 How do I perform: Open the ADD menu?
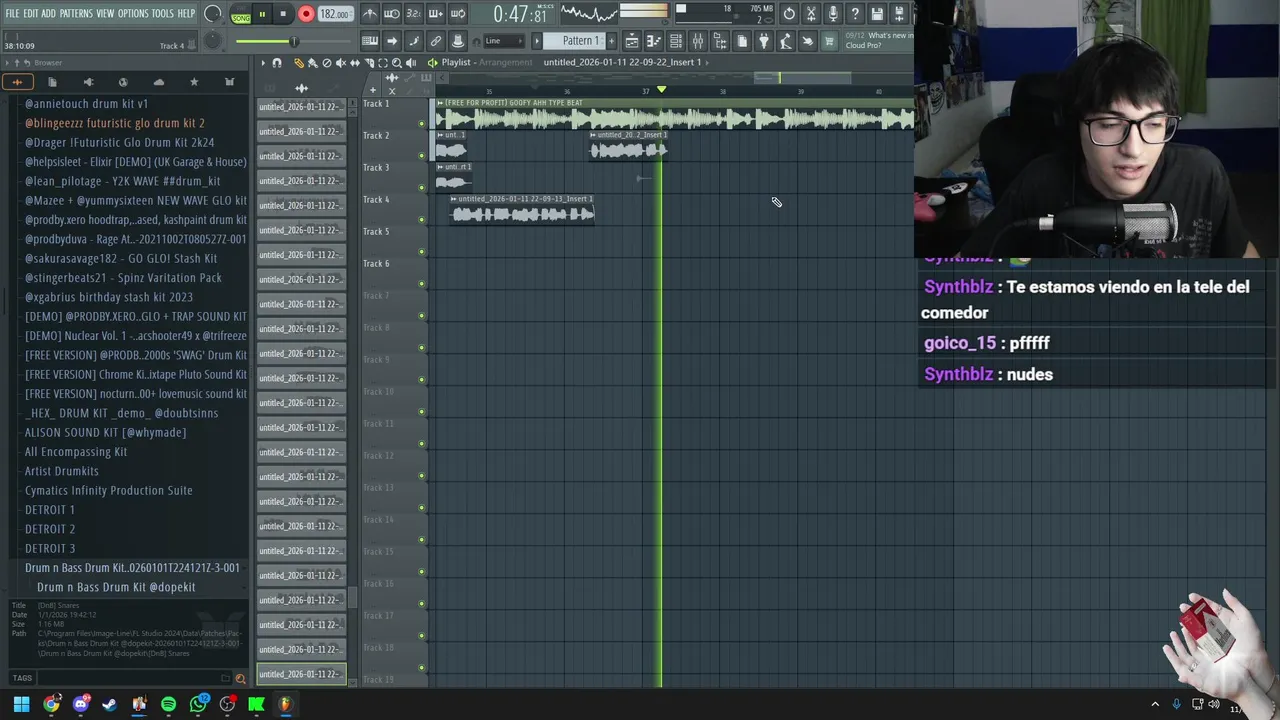[49, 14]
